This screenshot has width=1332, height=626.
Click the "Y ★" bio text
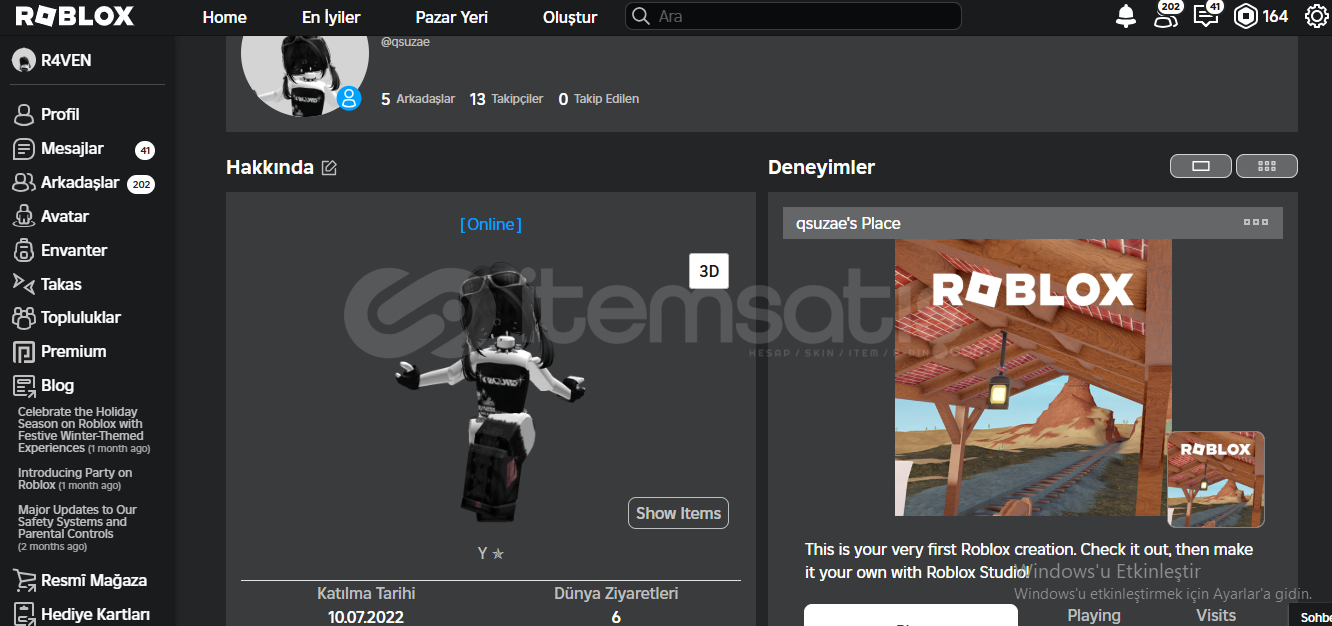coord(490,552)
